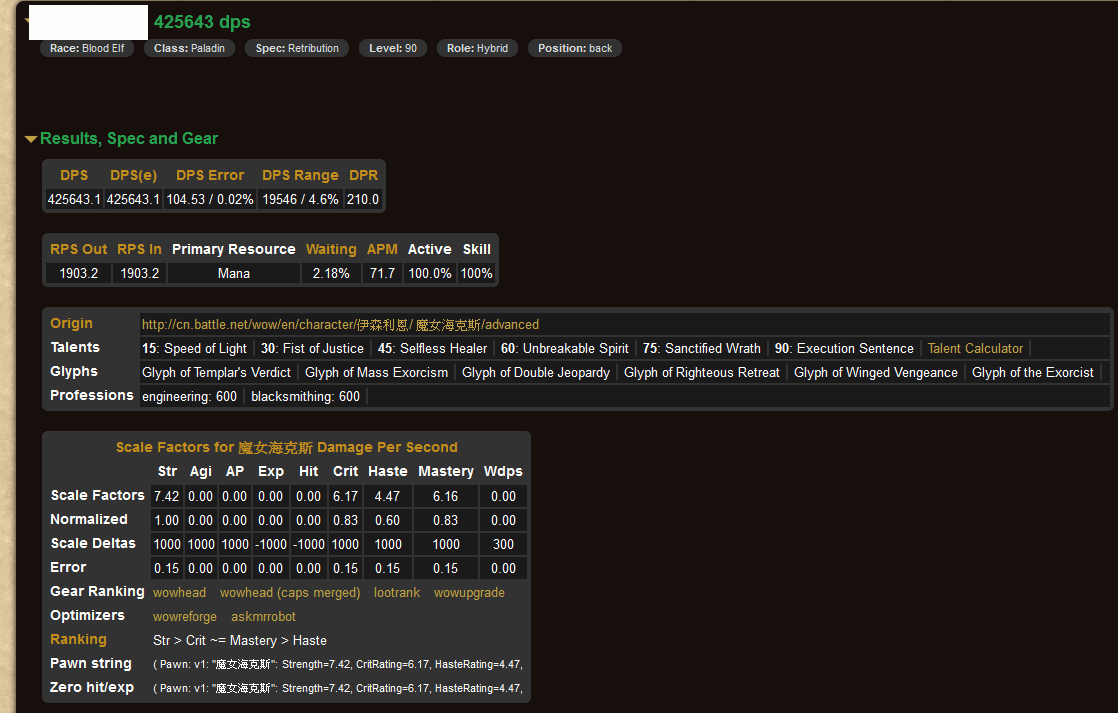
Task: Click the blacksmithing: 600 profession
Action: click(305, 396)
